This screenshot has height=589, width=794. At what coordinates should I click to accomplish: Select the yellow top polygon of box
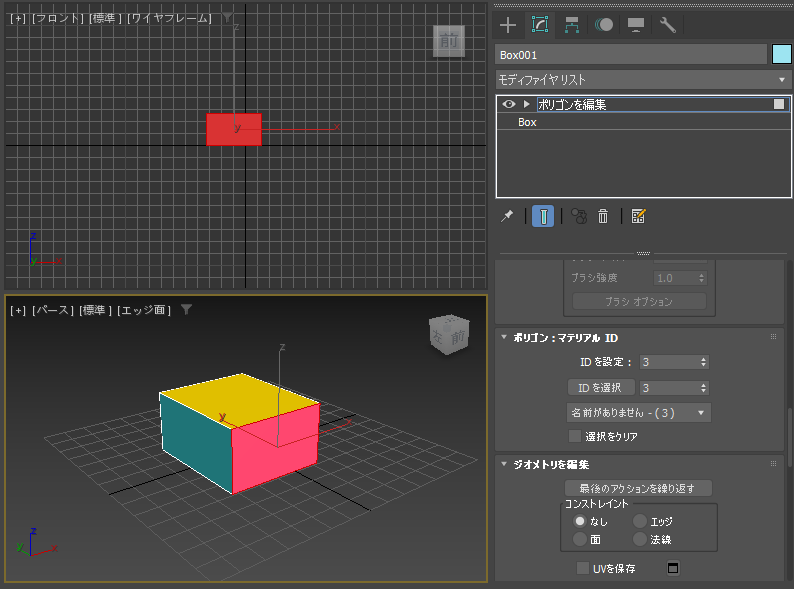point(238,400)
